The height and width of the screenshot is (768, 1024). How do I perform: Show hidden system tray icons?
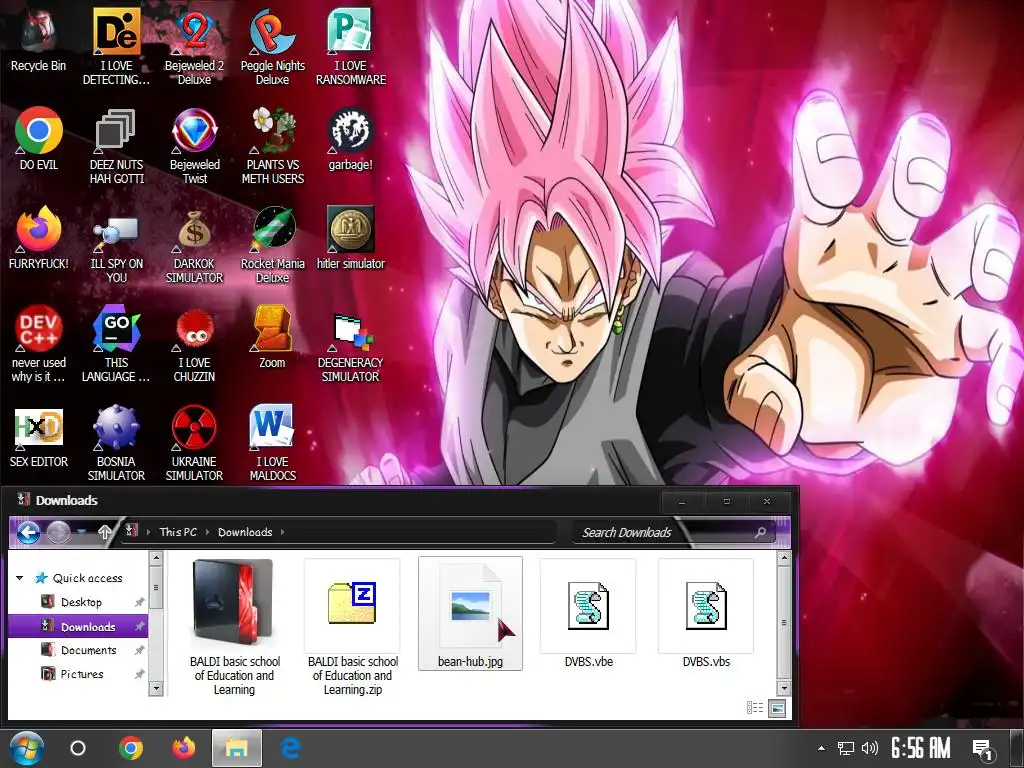822,748
